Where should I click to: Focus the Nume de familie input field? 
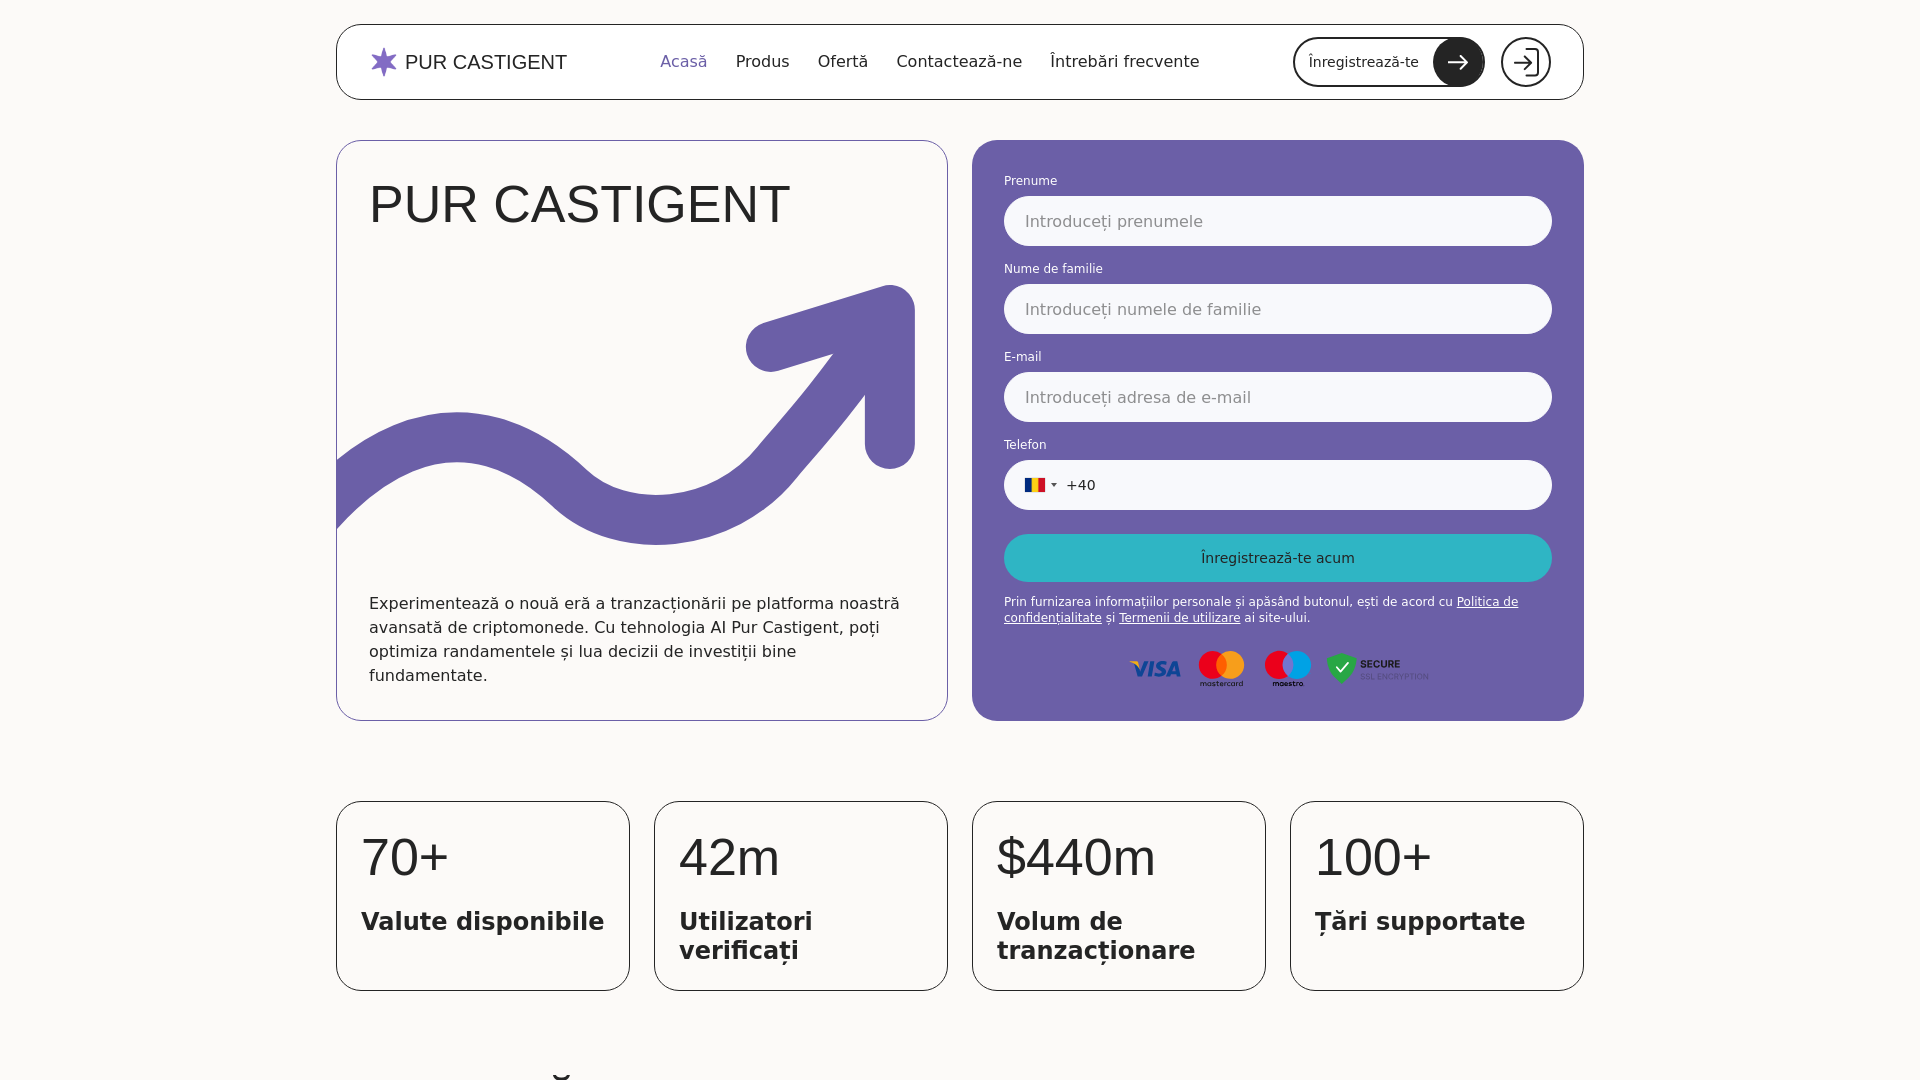(1278, 309)
